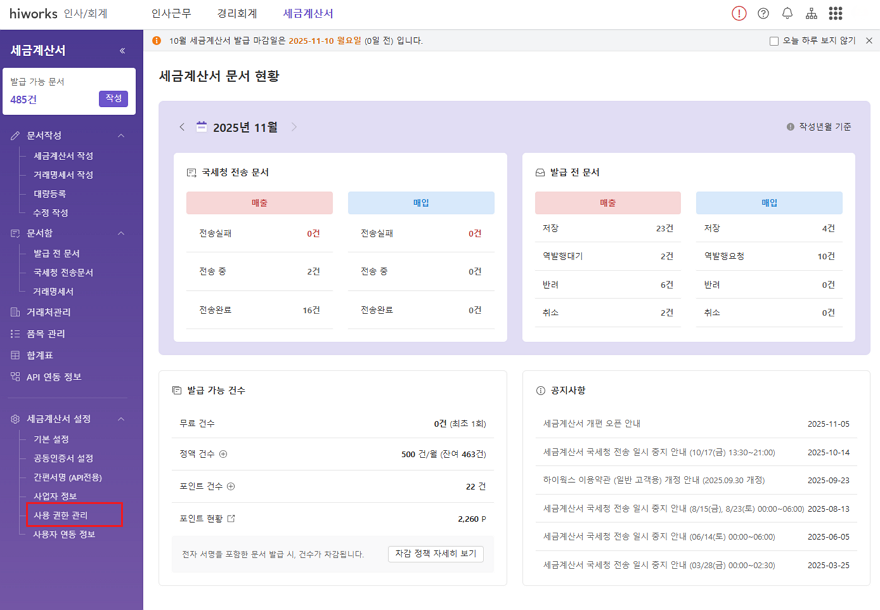Close the notification banner

click(868, 41)
